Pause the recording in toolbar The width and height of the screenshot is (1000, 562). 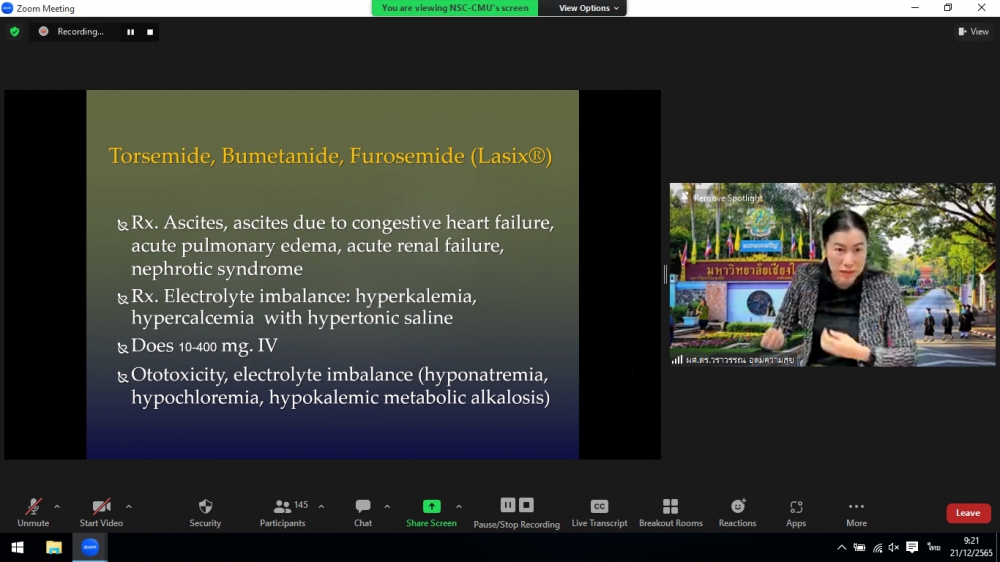coord(508,505)
